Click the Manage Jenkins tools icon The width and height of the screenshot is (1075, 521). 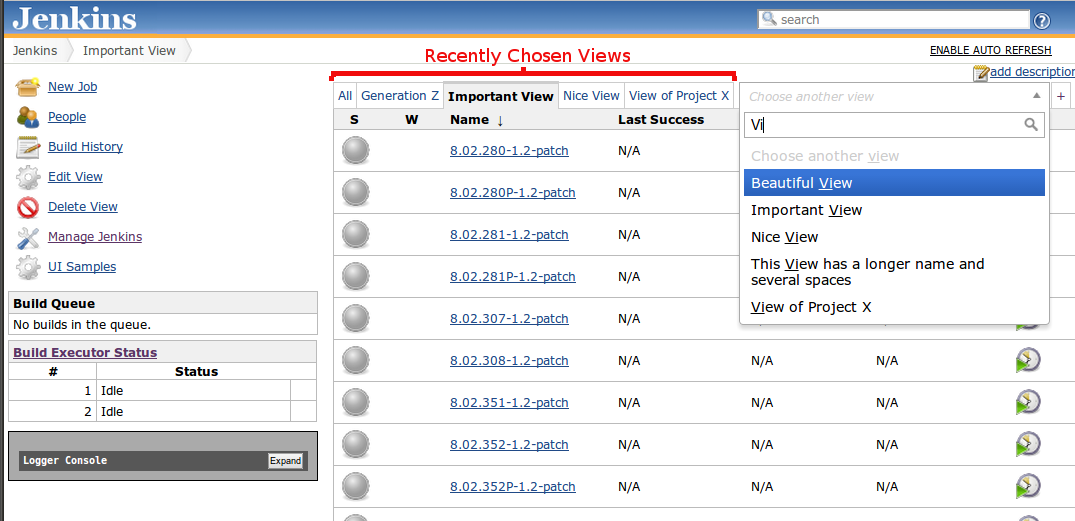click(x=28, y=237)
